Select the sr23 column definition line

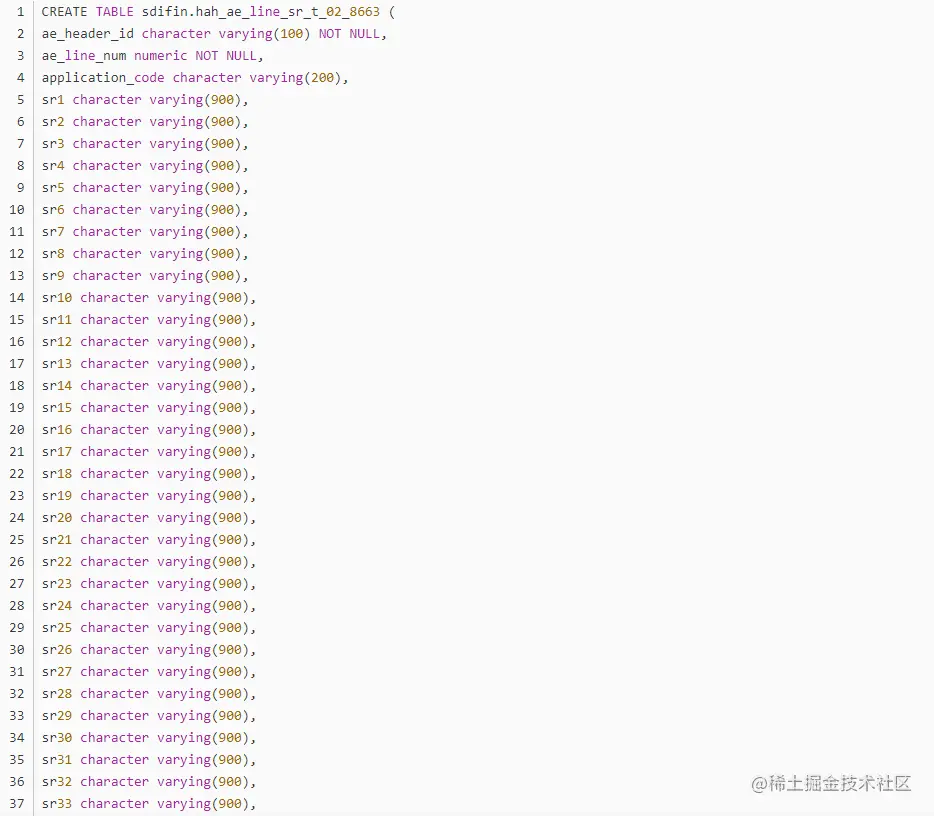pyautogui.click(x=149, y=585)
